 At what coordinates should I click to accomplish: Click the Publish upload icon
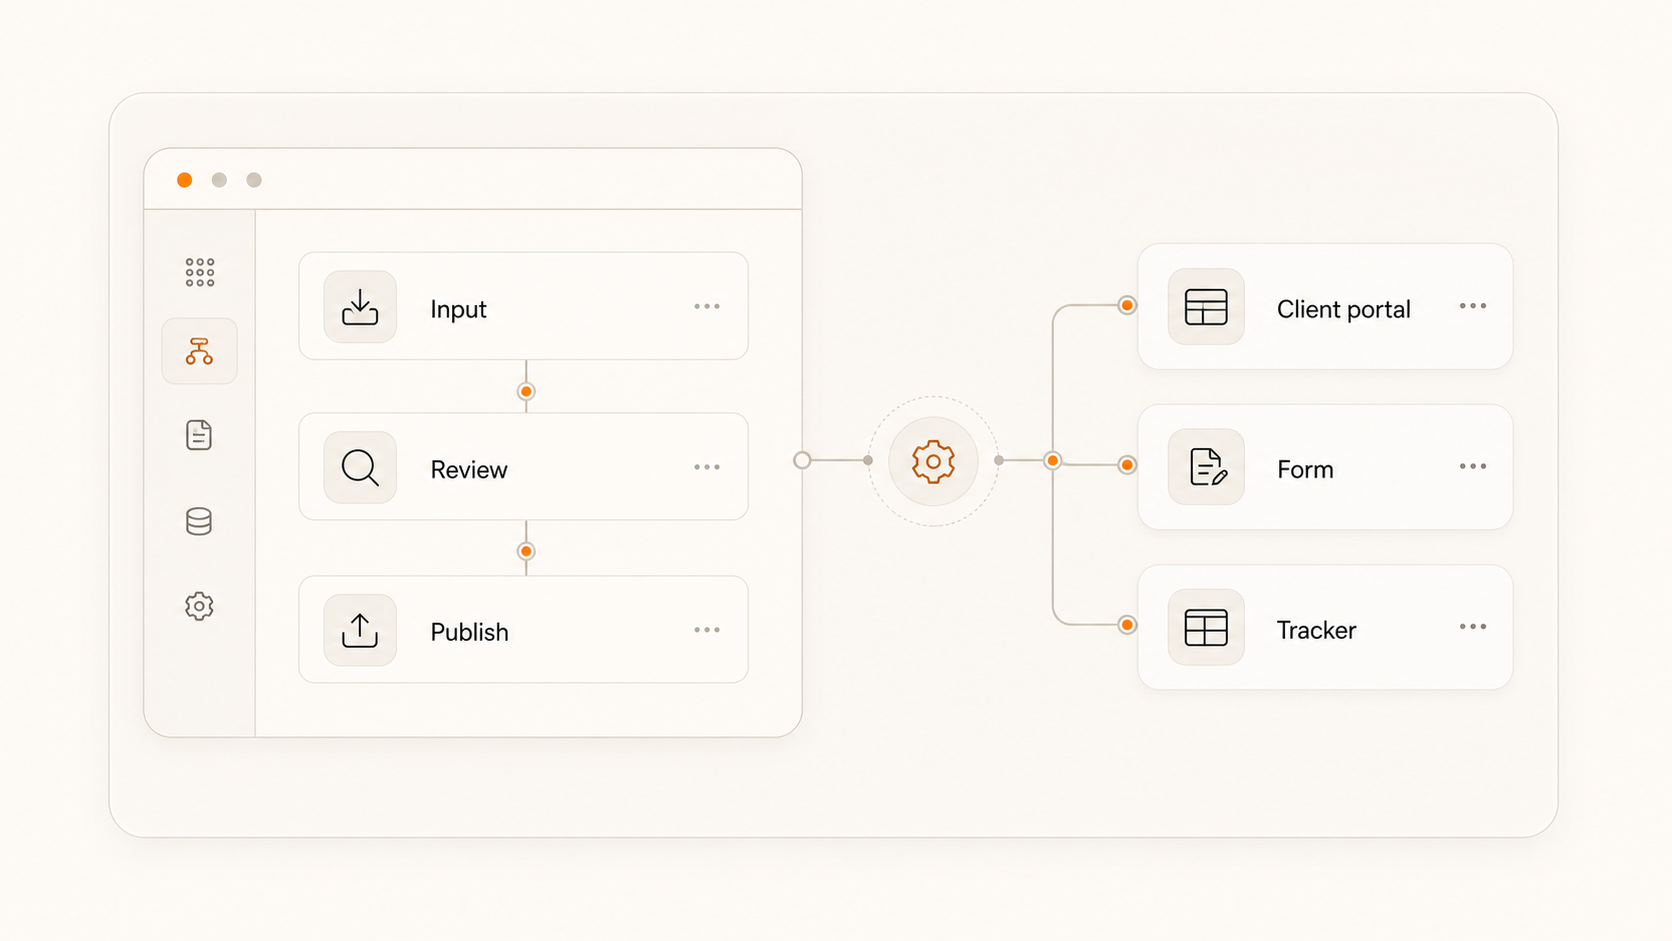click(360, 630)
